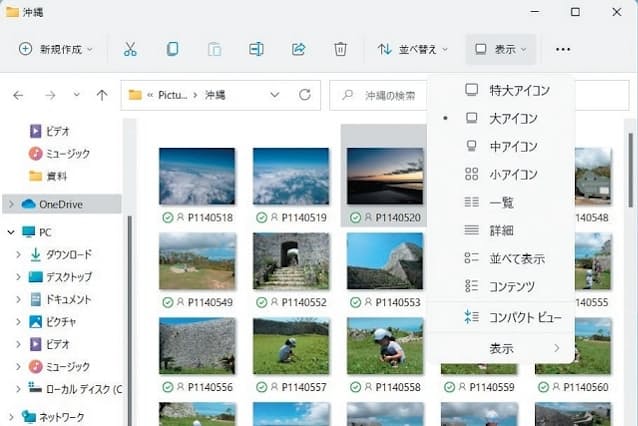This screenshot has height=426, width=638.
Task: Click the Copy icon in toolbar
Action: tap(172, 49)
